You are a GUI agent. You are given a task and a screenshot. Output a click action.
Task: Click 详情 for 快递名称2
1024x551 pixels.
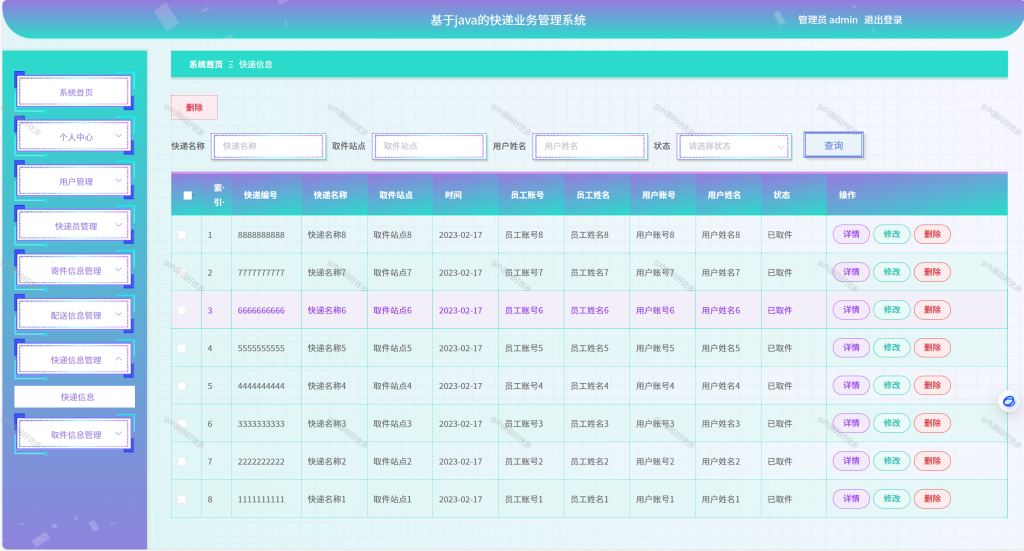tap(851, 462)
